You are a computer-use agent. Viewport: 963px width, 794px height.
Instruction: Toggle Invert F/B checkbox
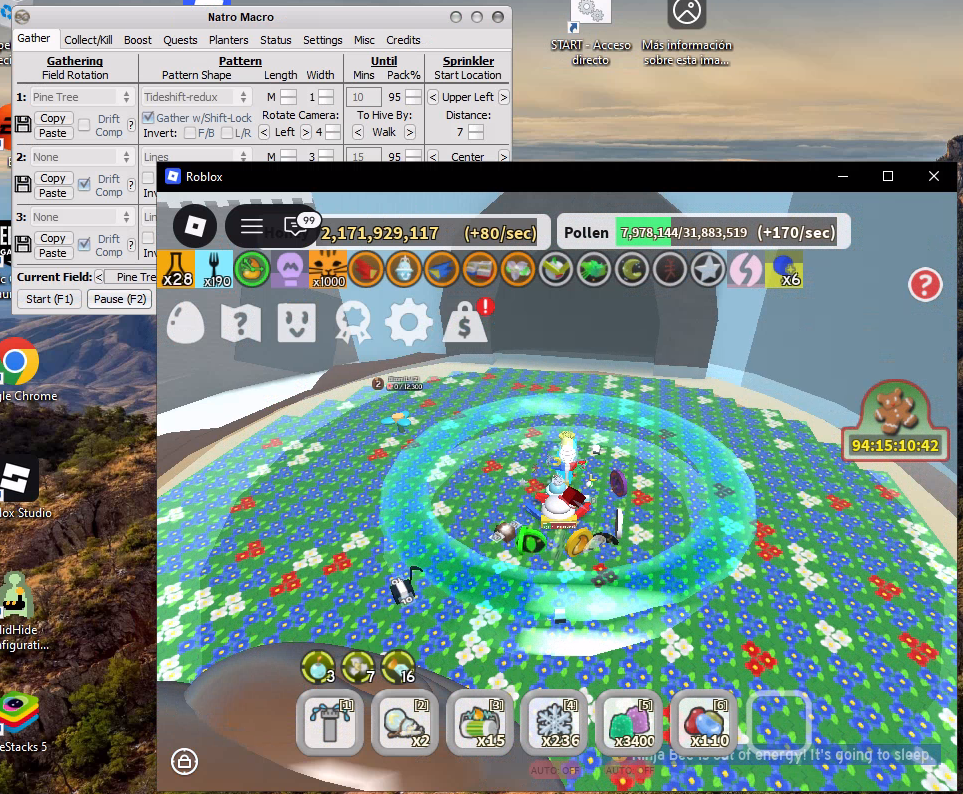coord(190,133)
